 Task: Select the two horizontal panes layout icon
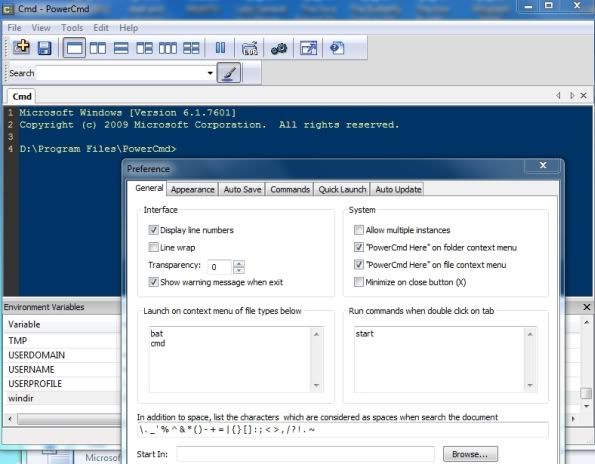(121, 48)
